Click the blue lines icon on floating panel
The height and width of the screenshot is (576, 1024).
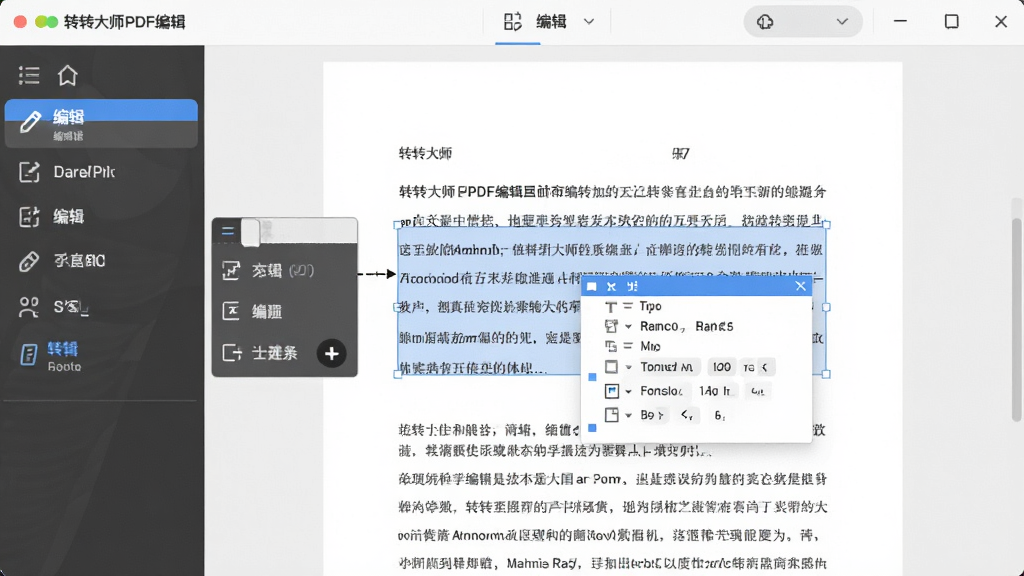click(x=228, y=231)
